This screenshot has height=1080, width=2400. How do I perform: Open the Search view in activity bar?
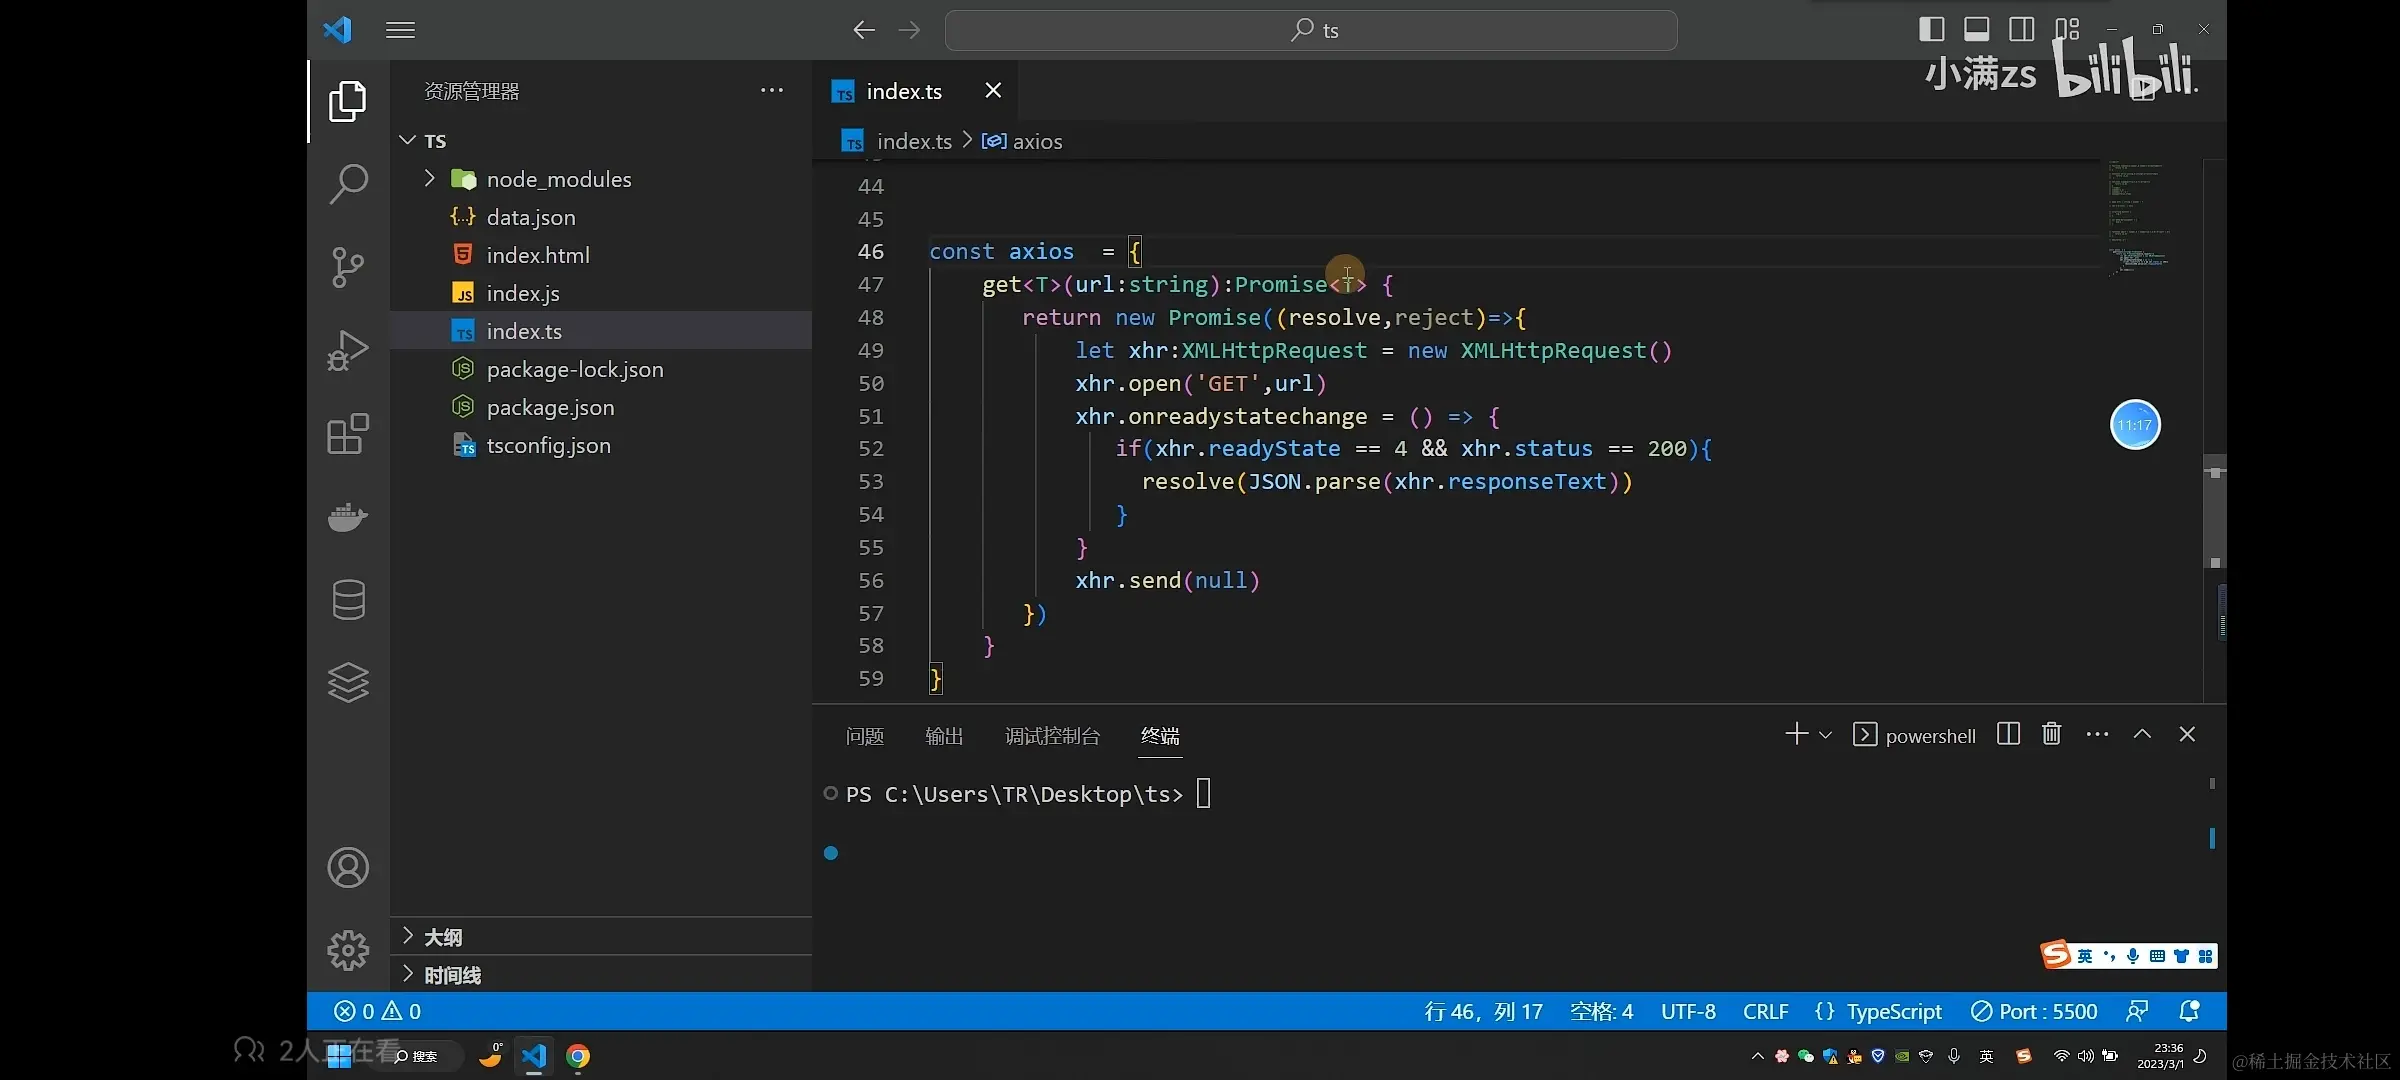point(348,184)
